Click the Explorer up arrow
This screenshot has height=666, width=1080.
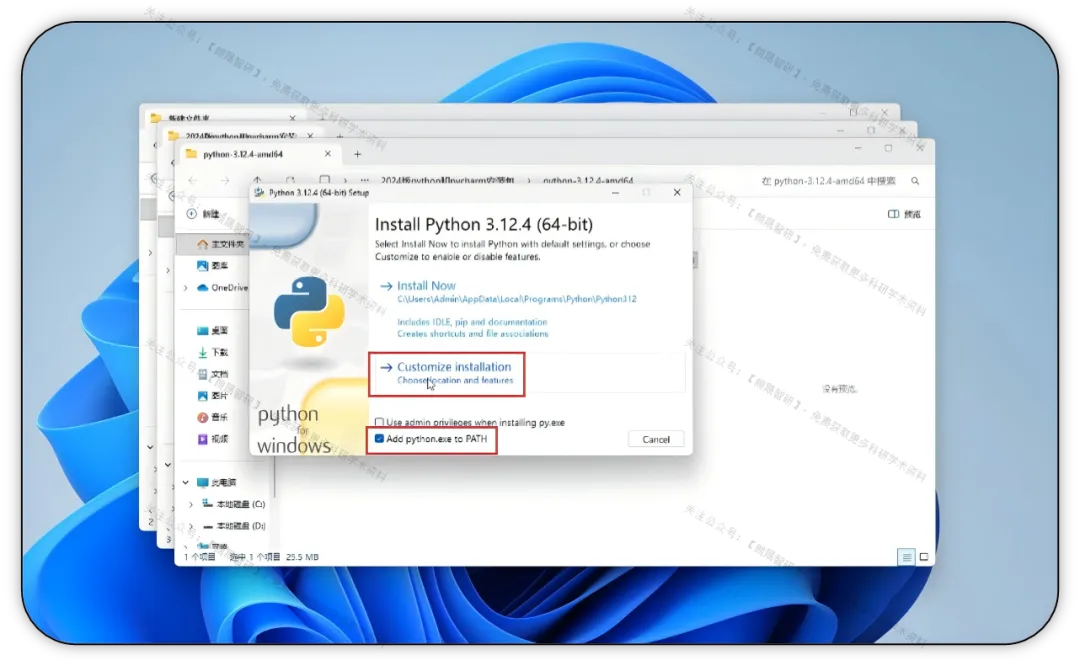(257, 179)
